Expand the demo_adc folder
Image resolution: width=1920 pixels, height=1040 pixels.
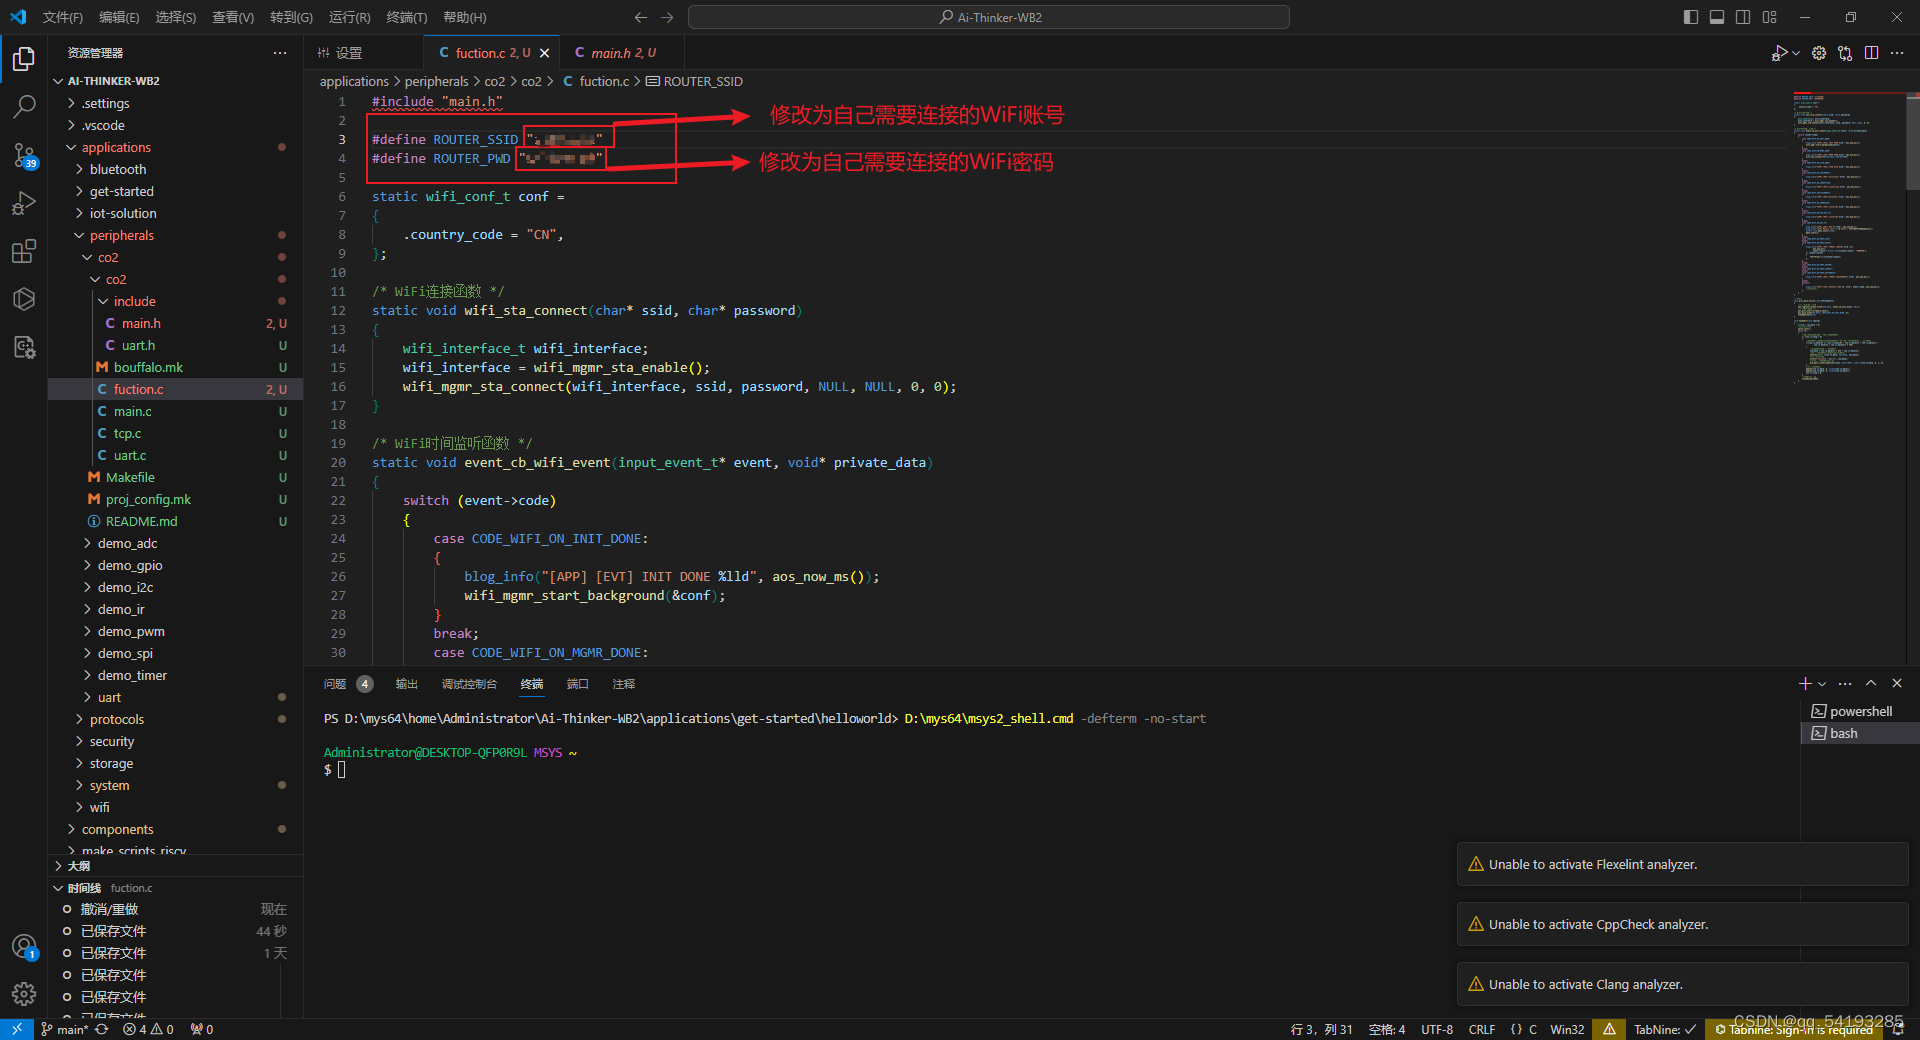[x=127, y=543]
